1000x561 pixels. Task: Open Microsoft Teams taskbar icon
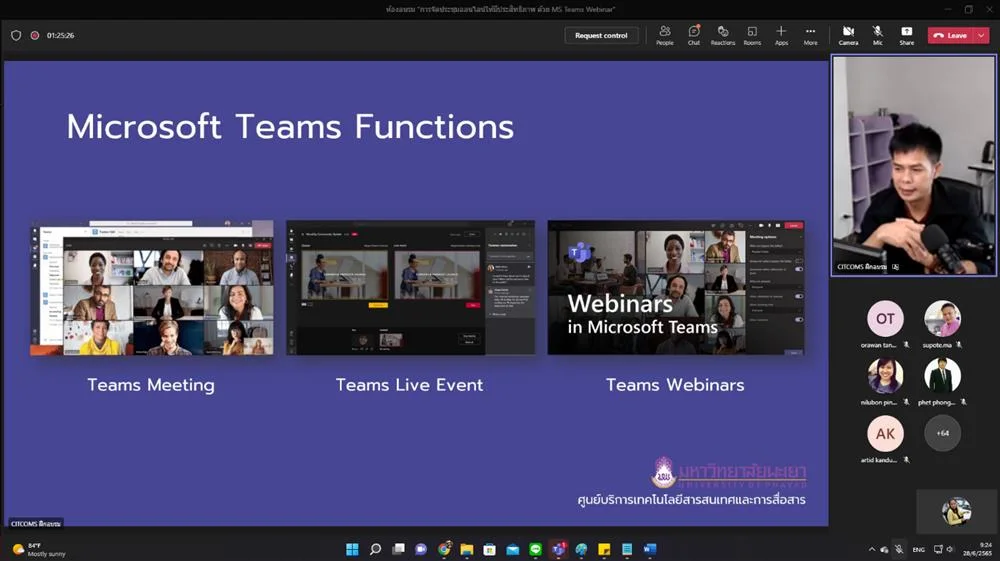click(559, 549)
